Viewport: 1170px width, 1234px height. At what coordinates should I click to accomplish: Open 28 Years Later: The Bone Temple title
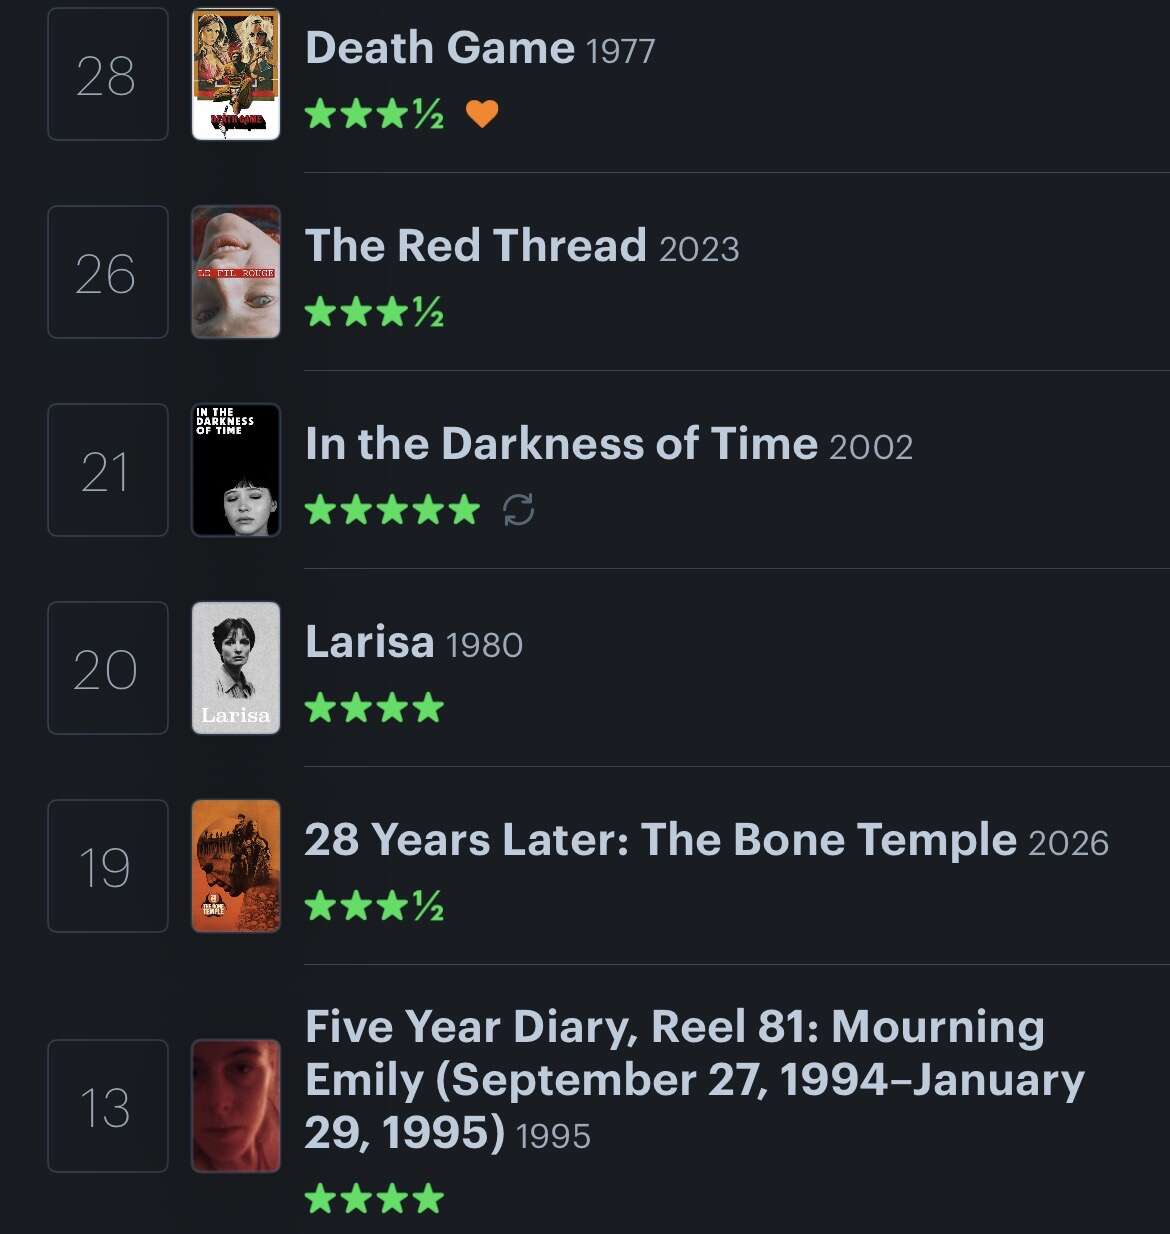(x=660, y=840)
